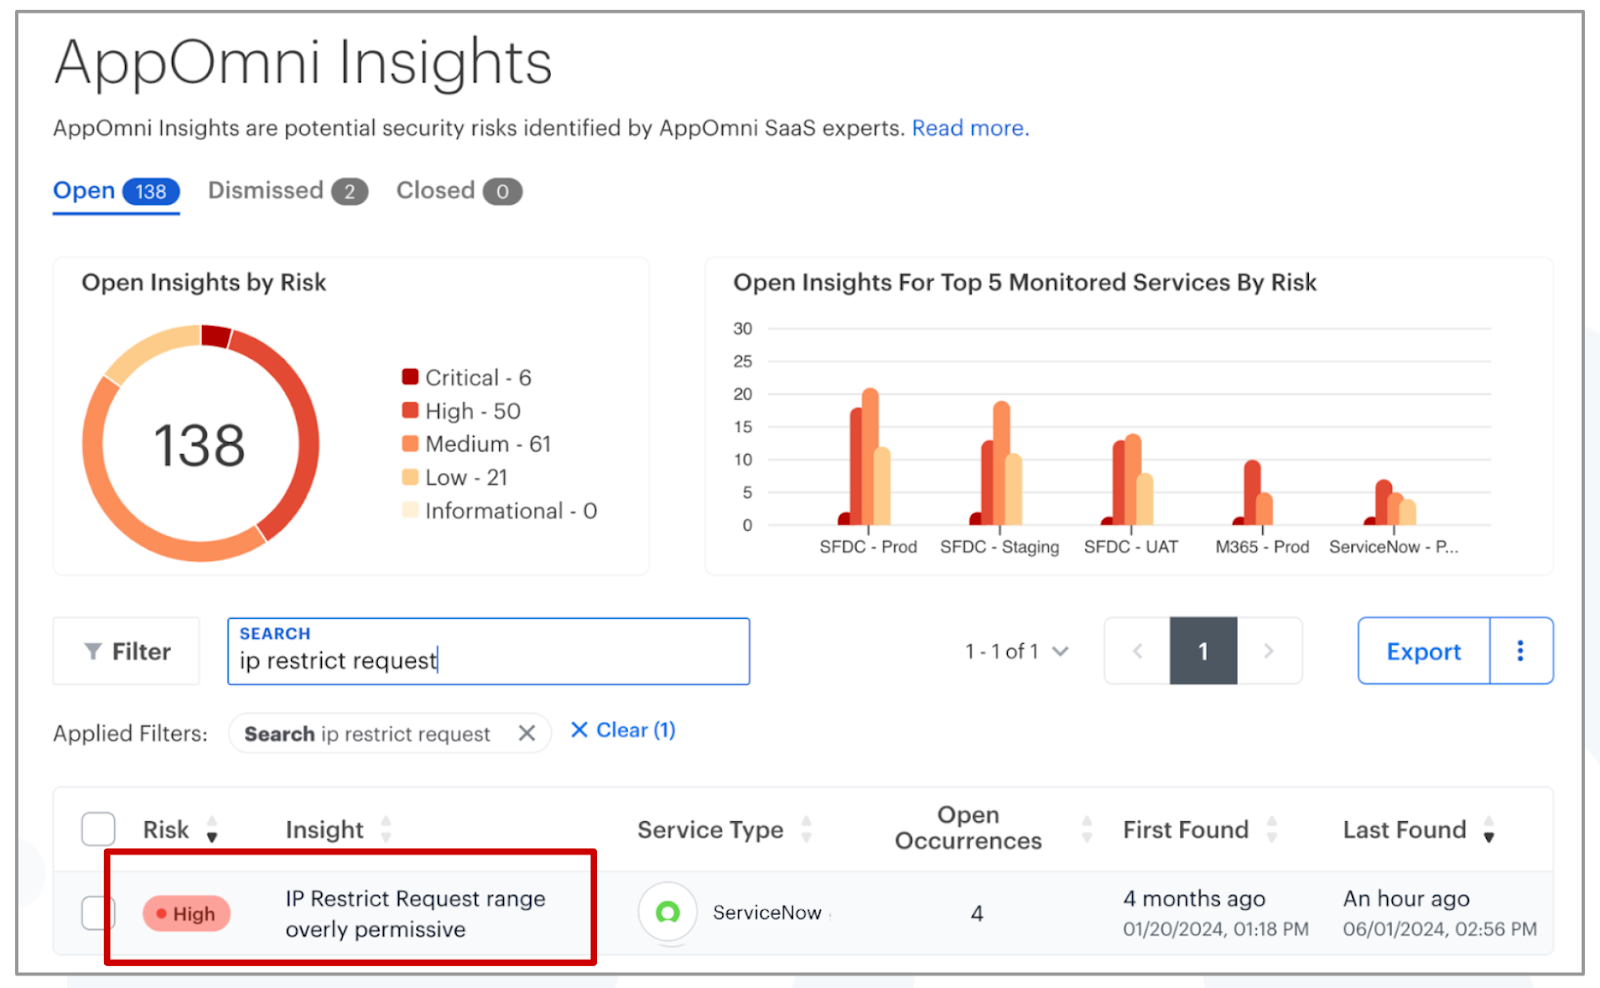Viewport: 1600px width, 988px height.
Task: Remove the 'ip restrict request' filter chip
Action: pos(527,732)
